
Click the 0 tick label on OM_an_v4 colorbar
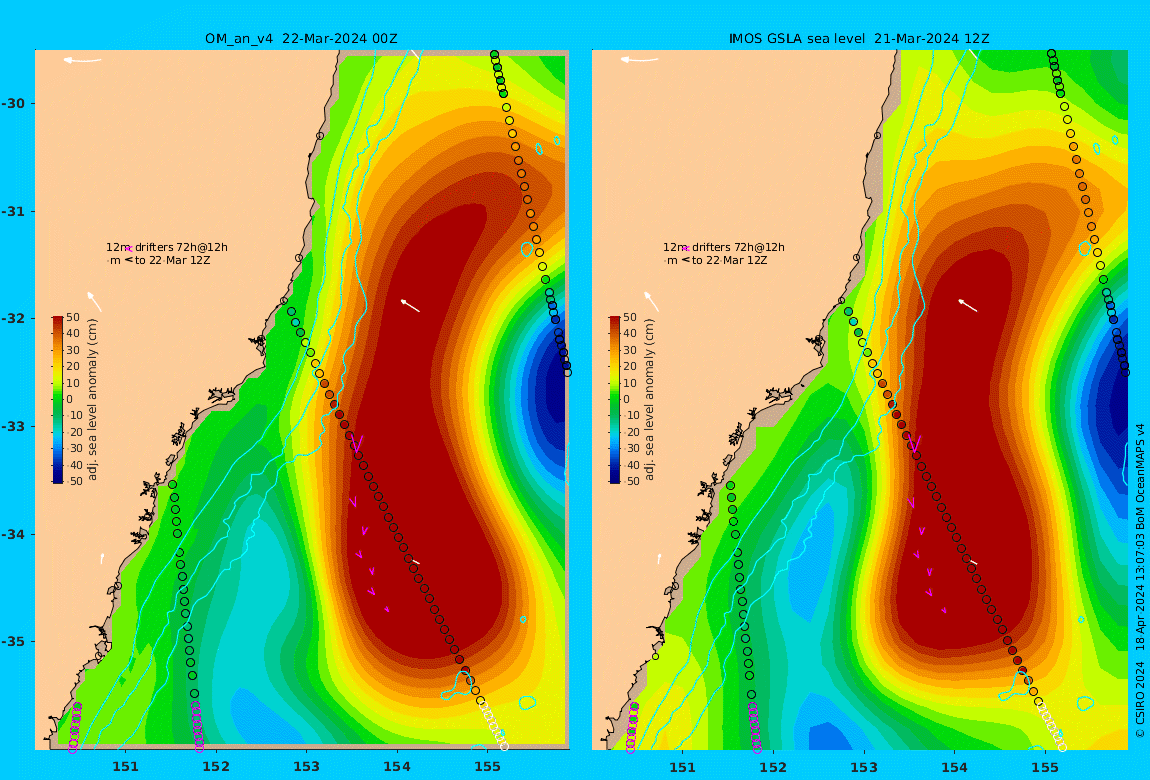click(x=70, y=400)
